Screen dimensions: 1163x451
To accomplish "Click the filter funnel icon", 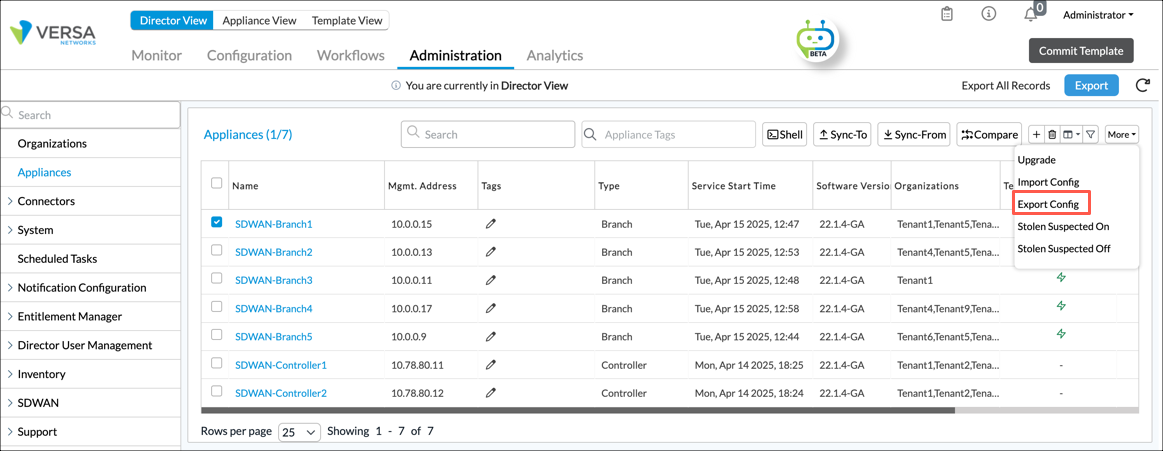I will [x=1090, y=134].
